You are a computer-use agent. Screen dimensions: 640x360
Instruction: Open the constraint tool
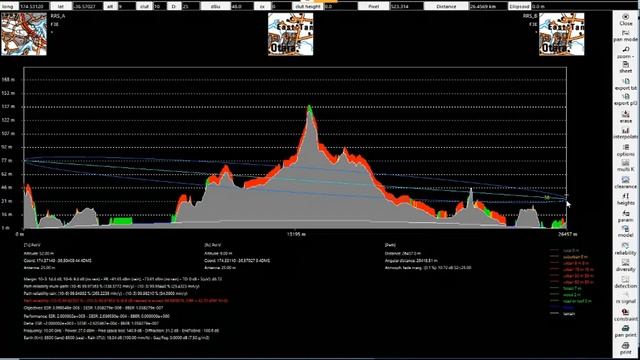point(625,315)
